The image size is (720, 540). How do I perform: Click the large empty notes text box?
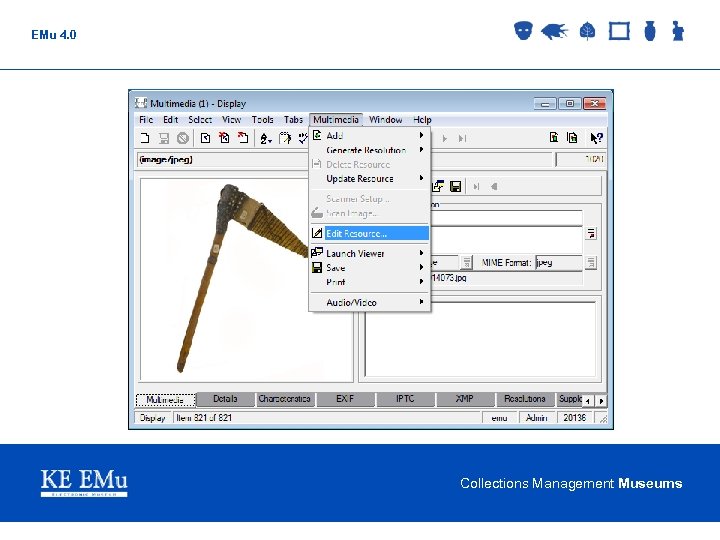point(480,339)
